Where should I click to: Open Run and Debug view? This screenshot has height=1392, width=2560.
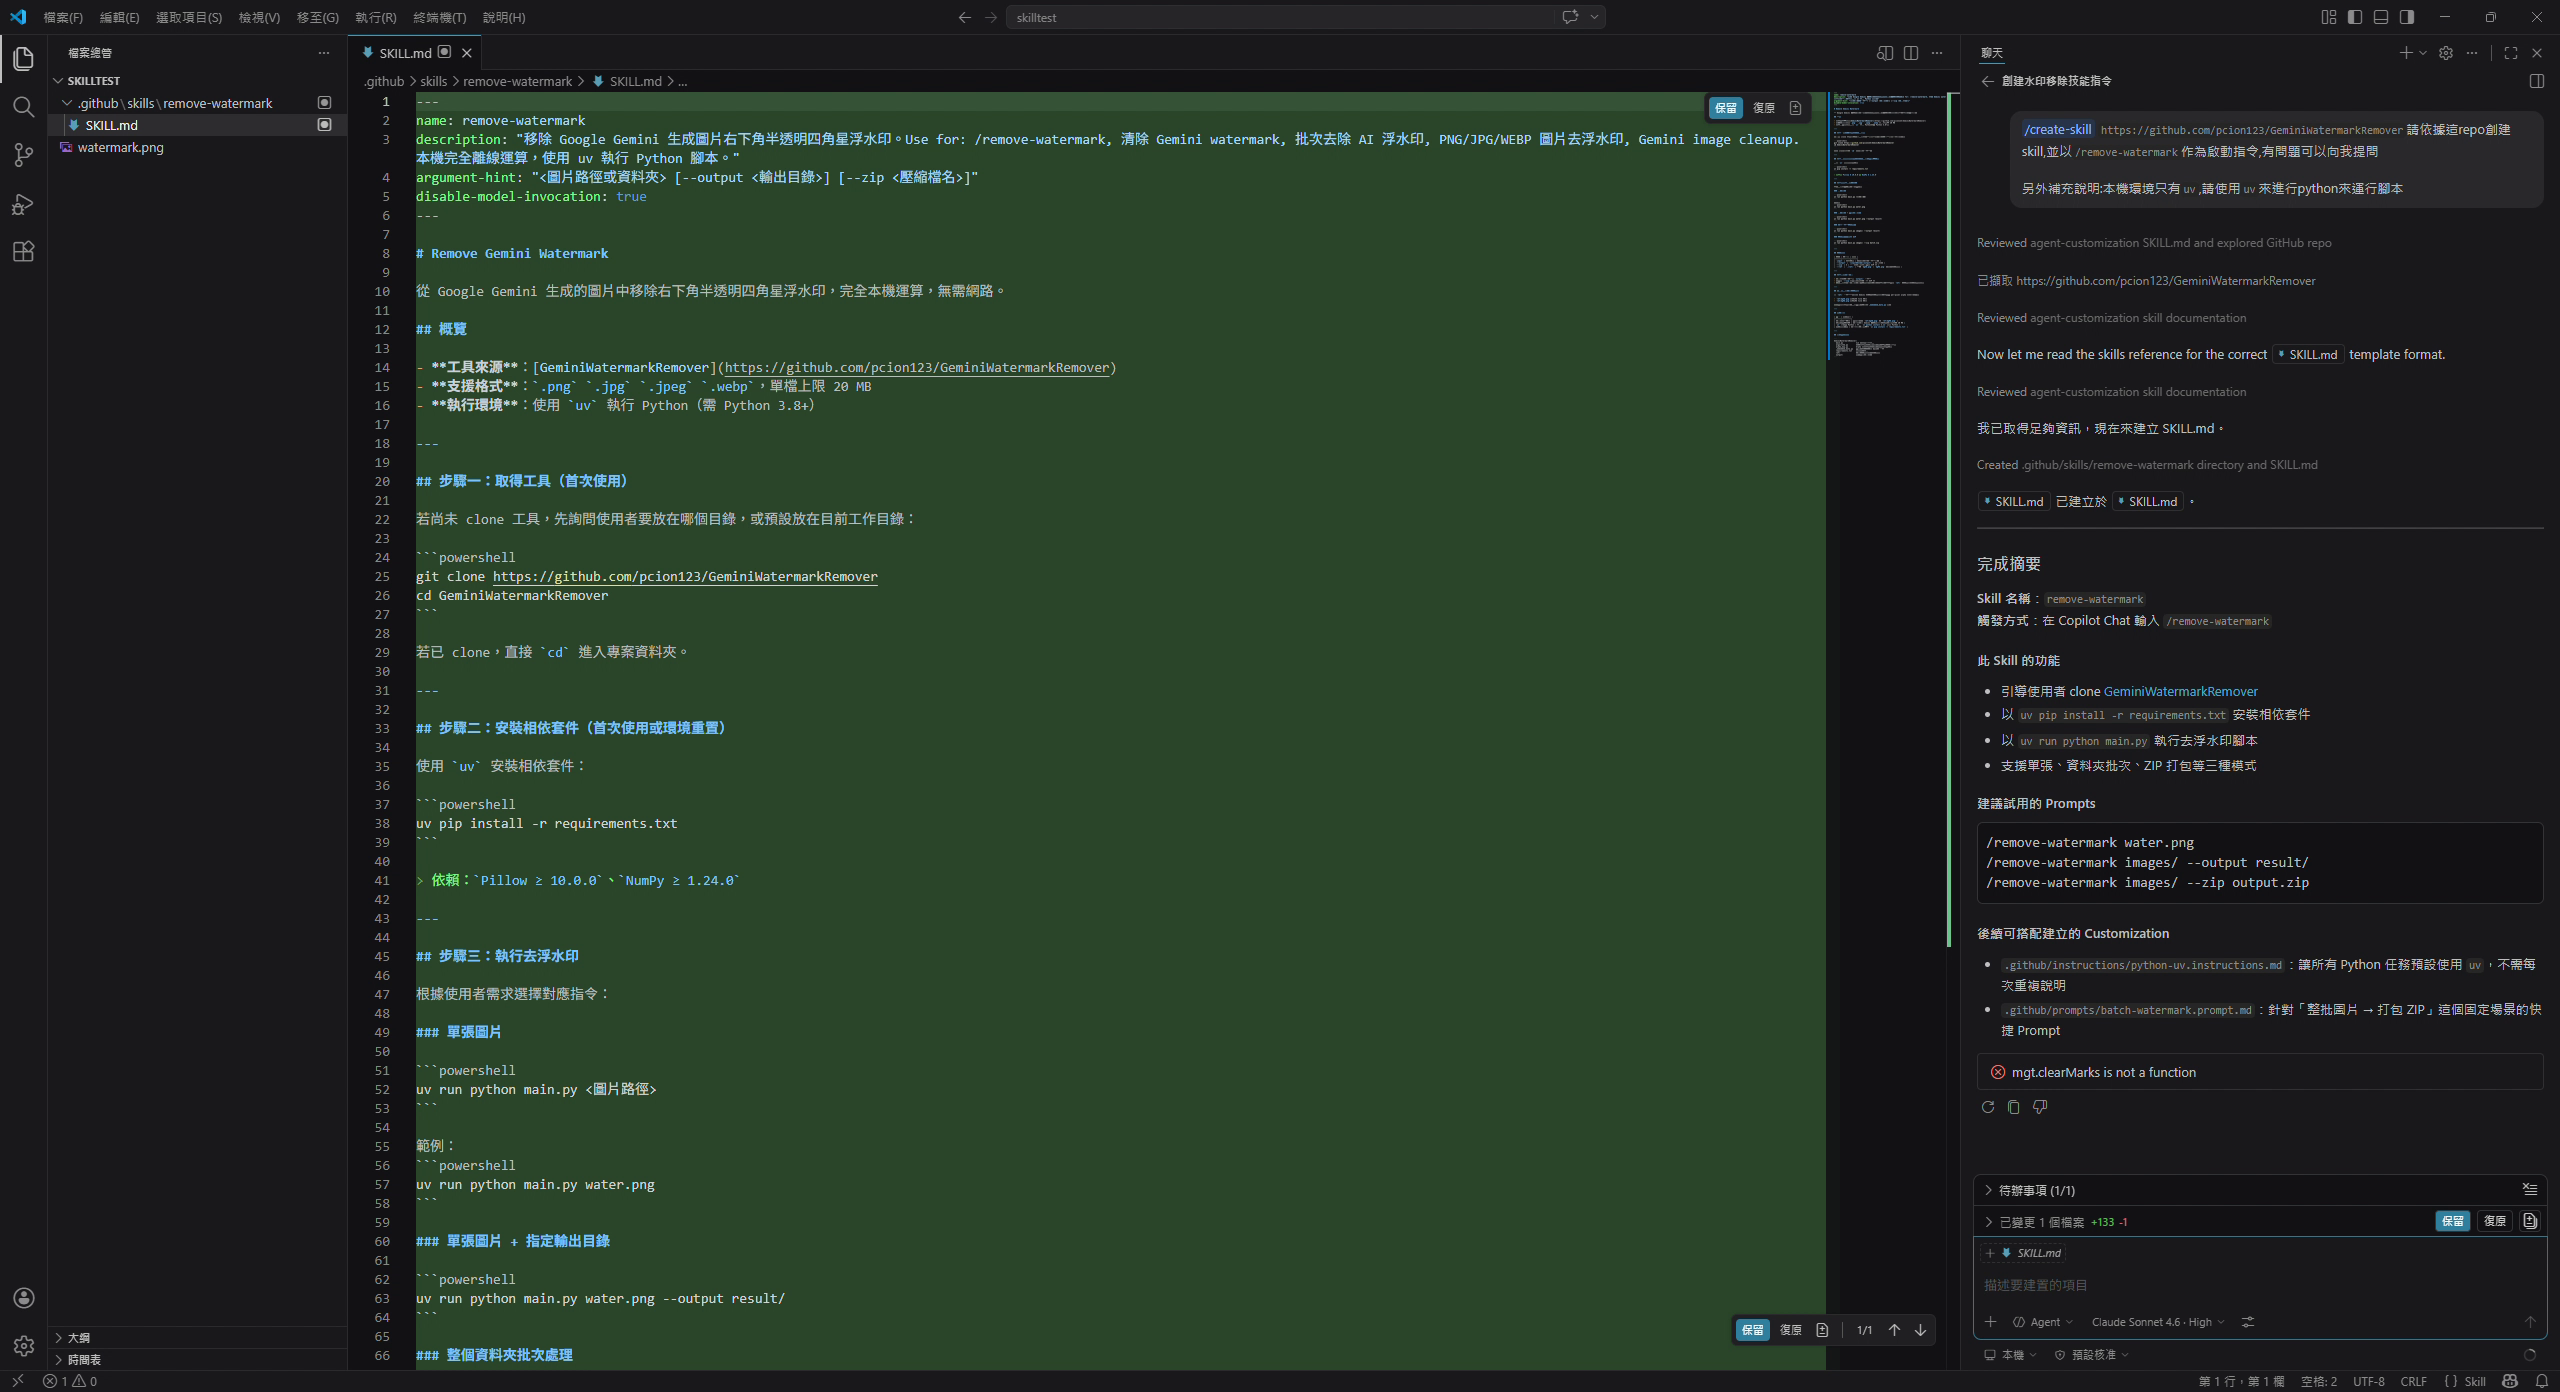tap(23, 204)
